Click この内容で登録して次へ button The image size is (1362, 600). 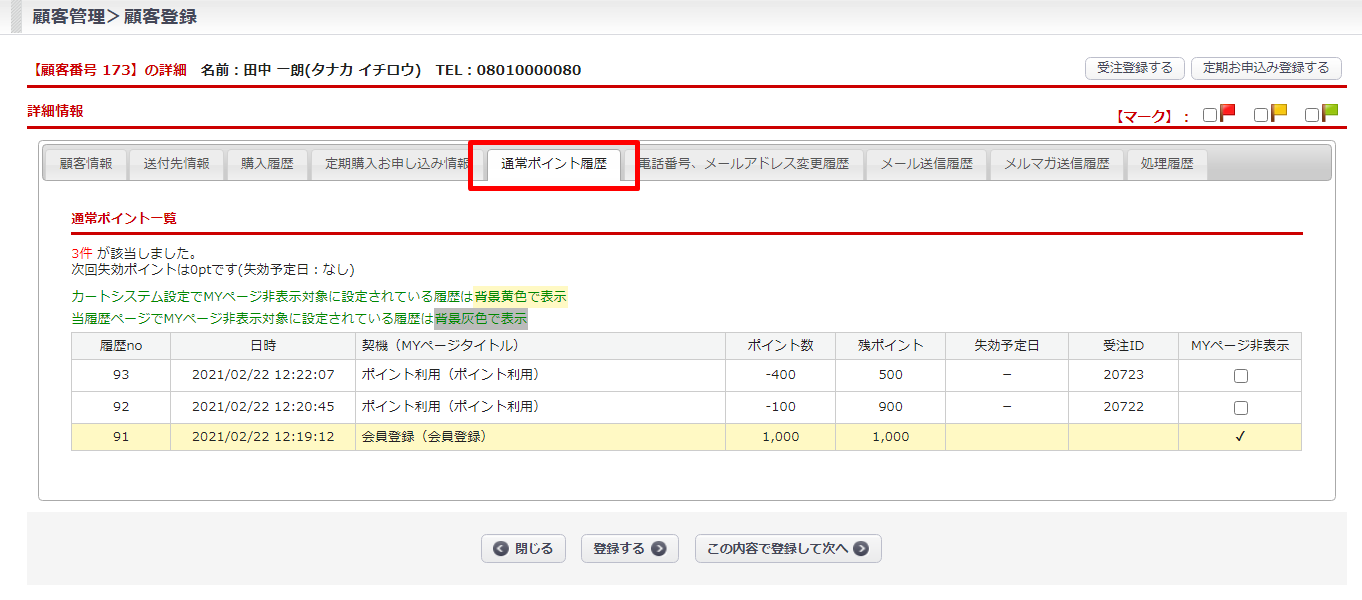click(x=788, y=549)
